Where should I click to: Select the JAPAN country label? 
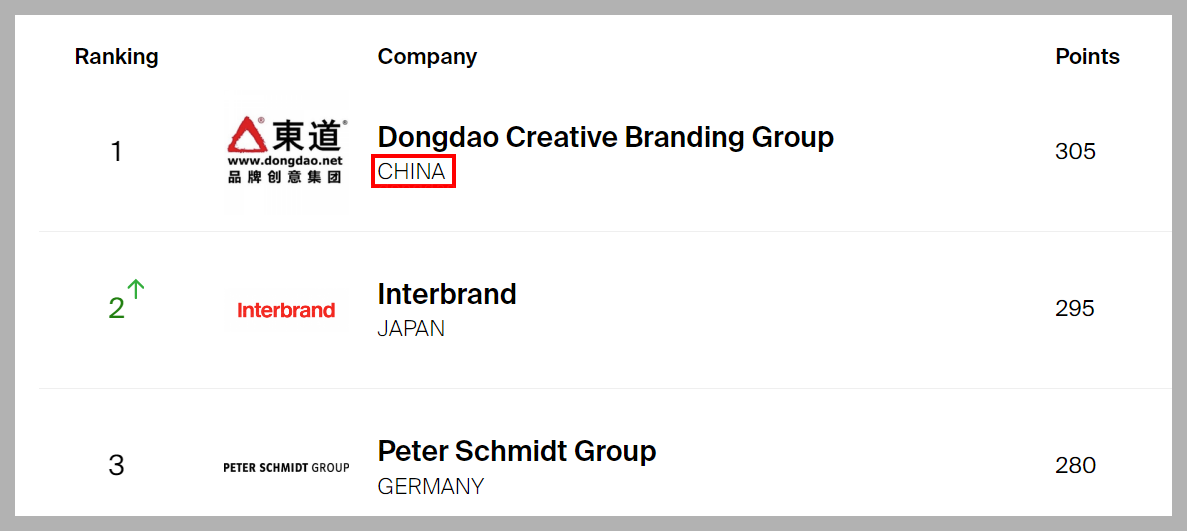411,329
